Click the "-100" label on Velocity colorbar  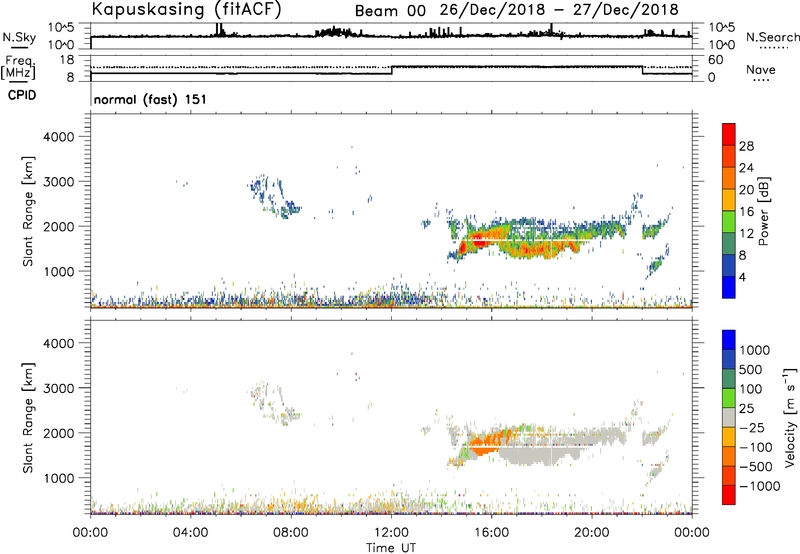point(756,447)
